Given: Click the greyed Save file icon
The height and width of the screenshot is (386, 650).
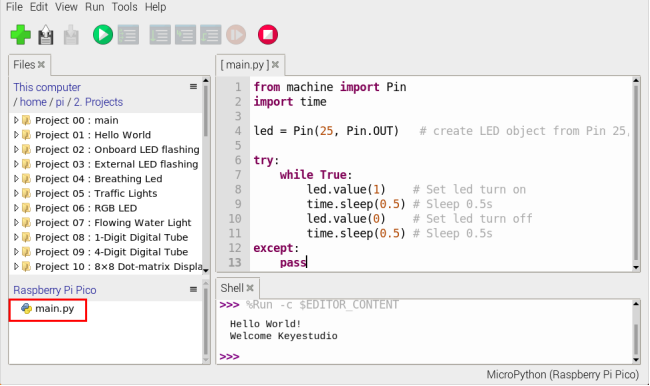Looking at the screenshot, I should pos(71,35).
